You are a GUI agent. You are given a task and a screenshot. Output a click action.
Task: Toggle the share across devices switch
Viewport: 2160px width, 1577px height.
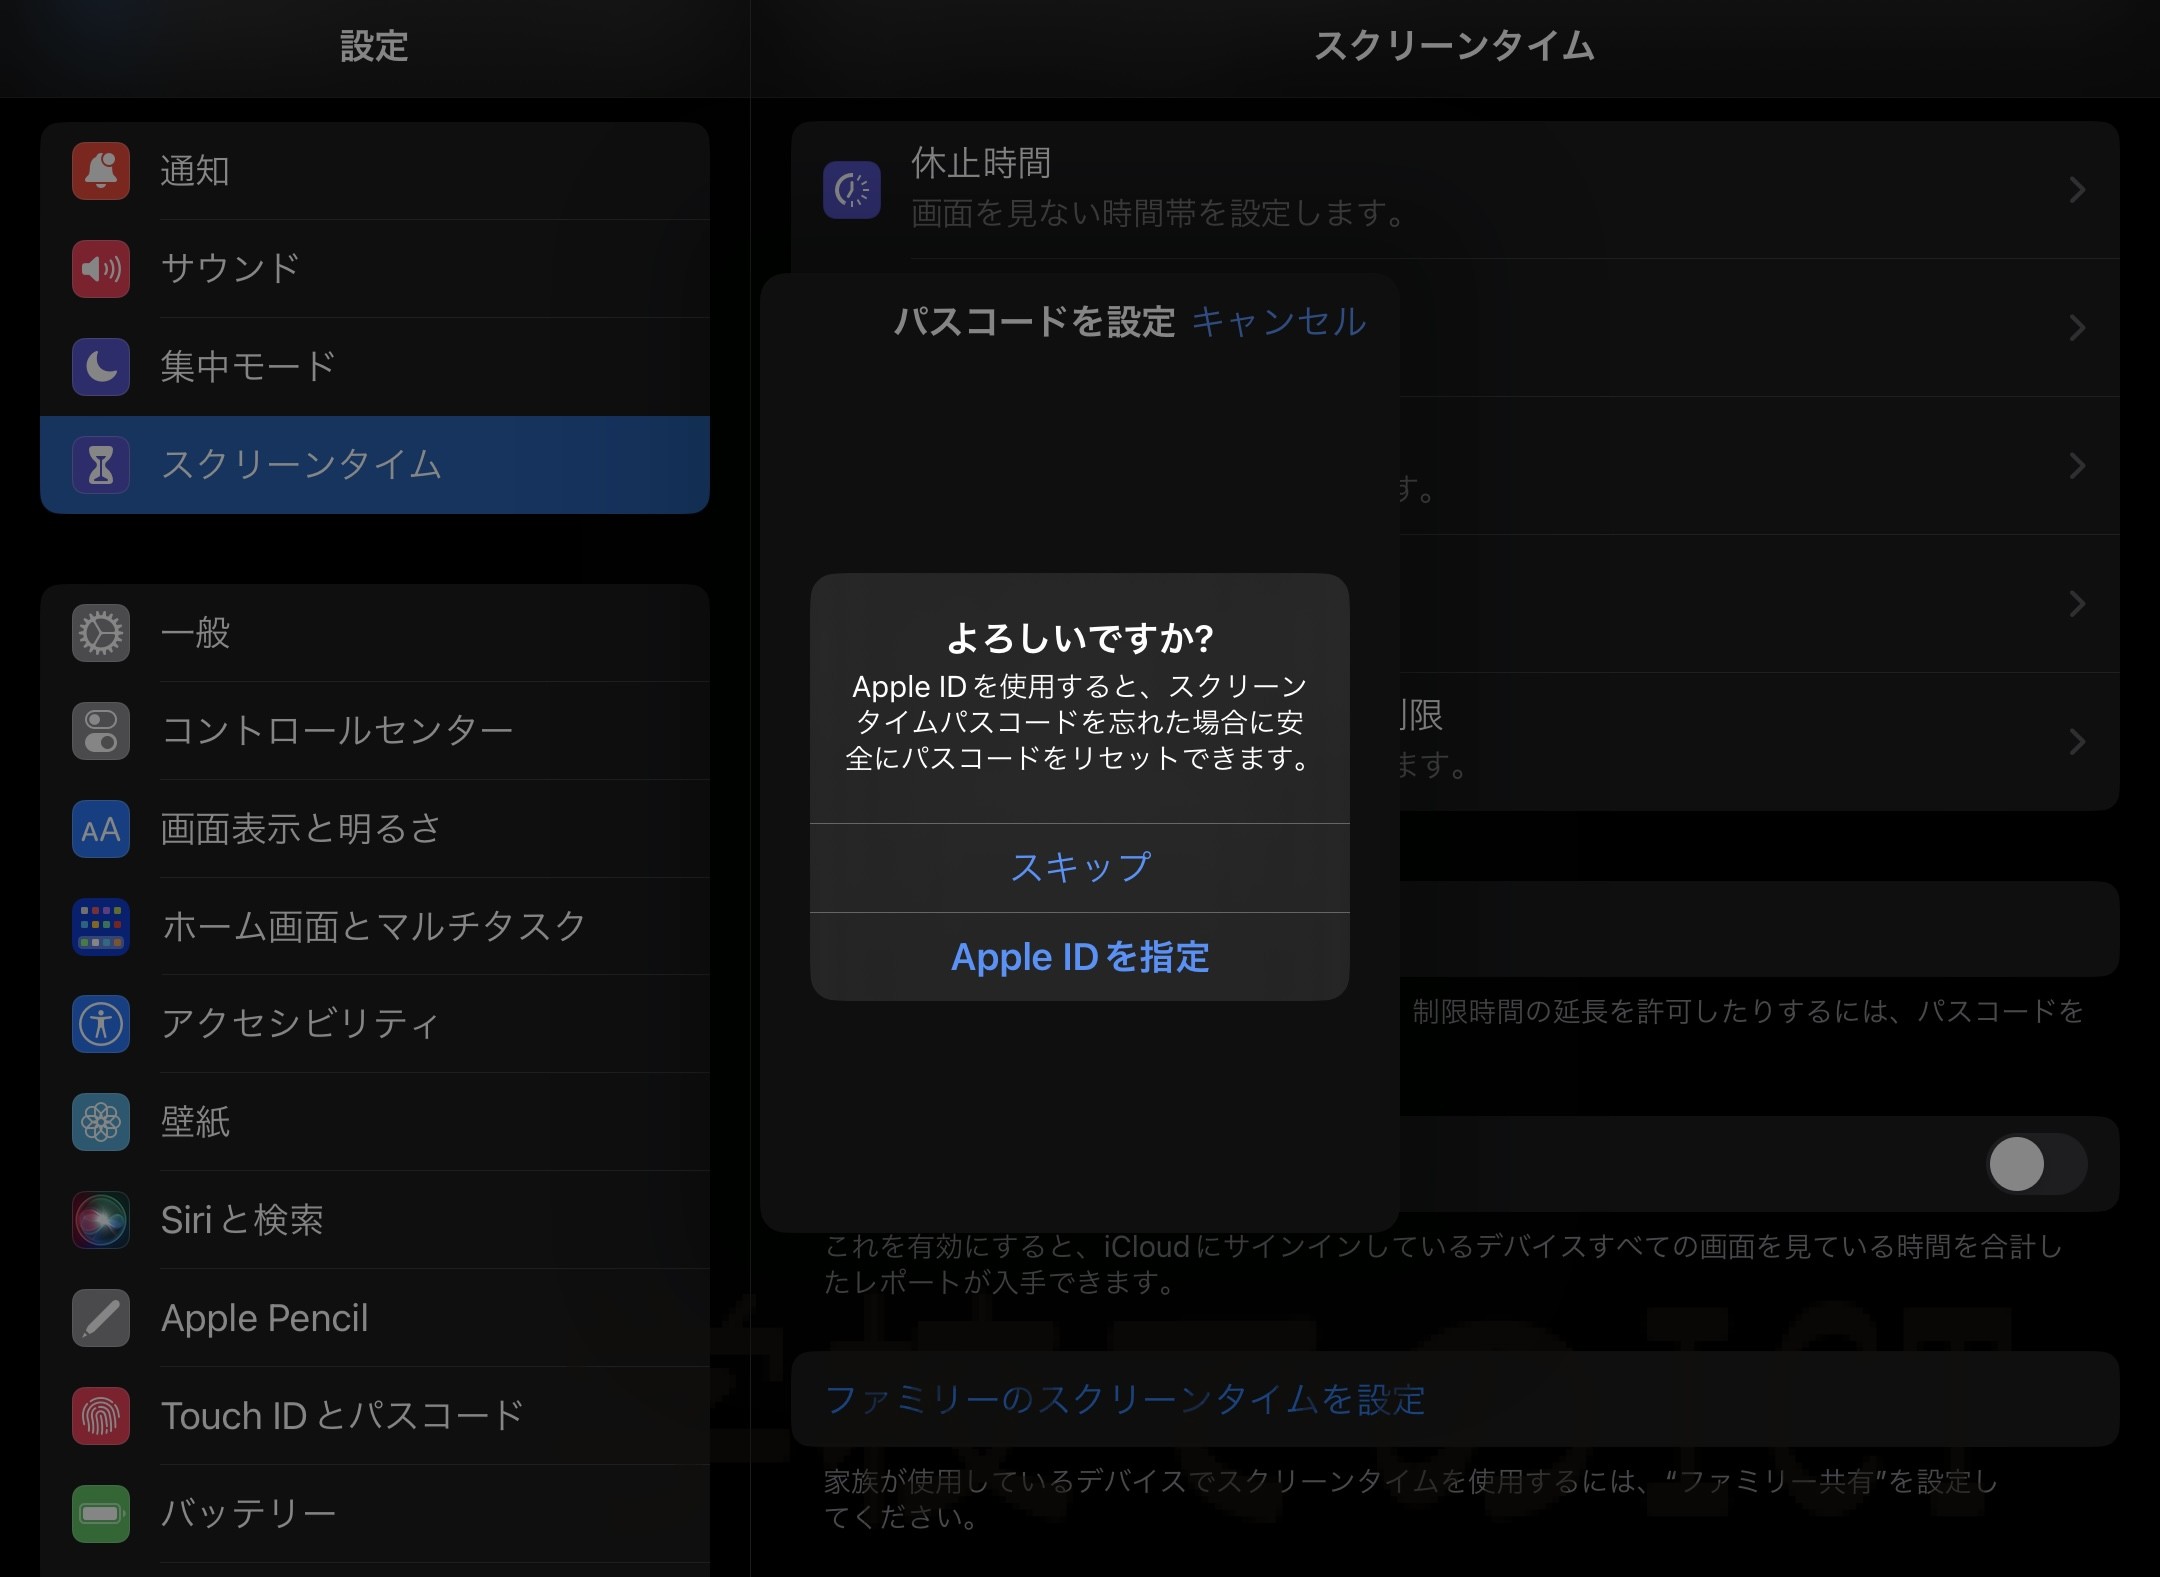(2036, 1164)
